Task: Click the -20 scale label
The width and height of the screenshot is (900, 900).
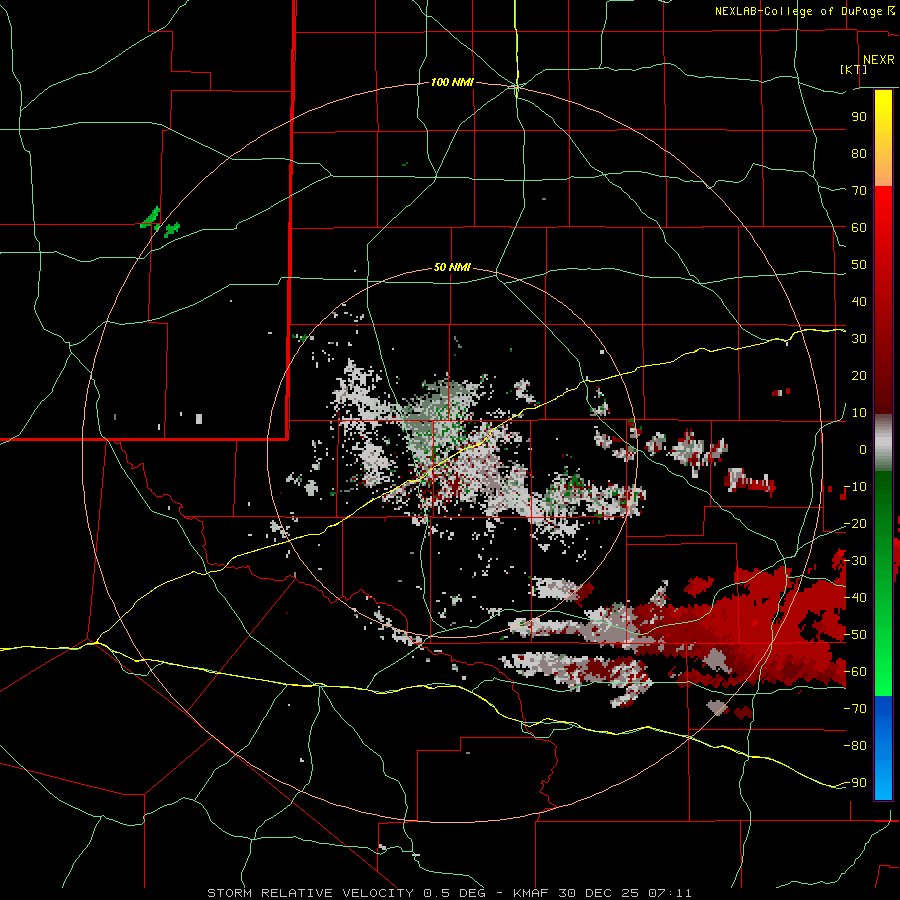Action: (855, 523)
